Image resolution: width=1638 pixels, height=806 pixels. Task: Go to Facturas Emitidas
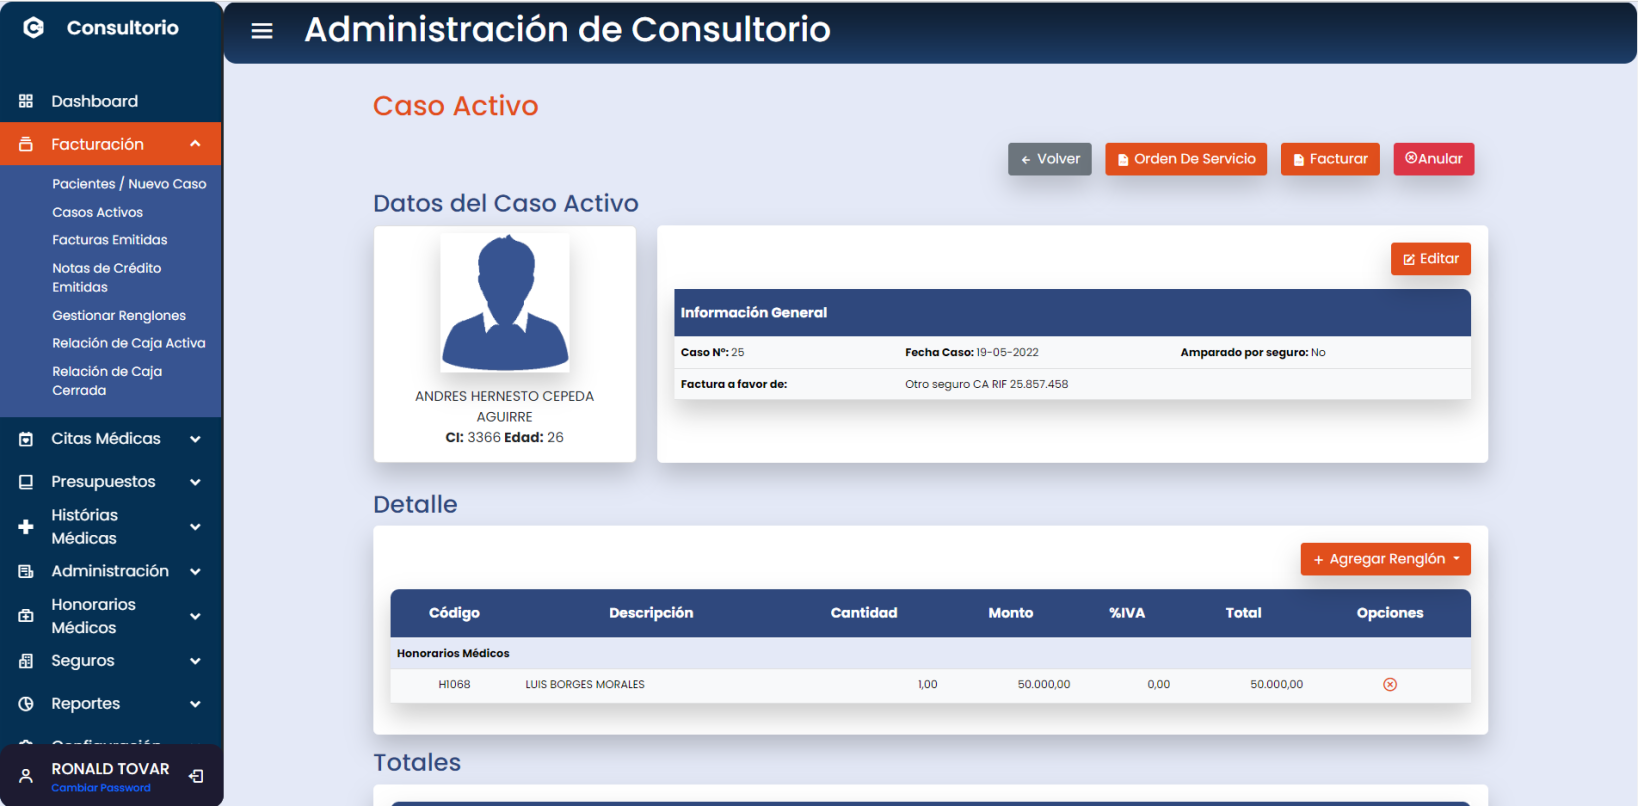click(110, 240)
